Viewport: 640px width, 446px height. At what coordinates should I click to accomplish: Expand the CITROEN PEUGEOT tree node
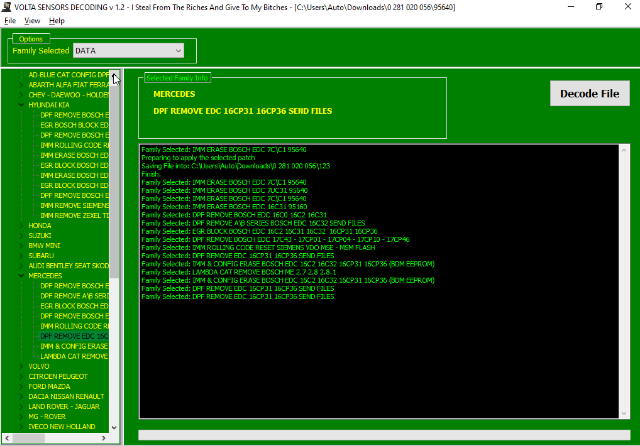click(x=21, y=377)
